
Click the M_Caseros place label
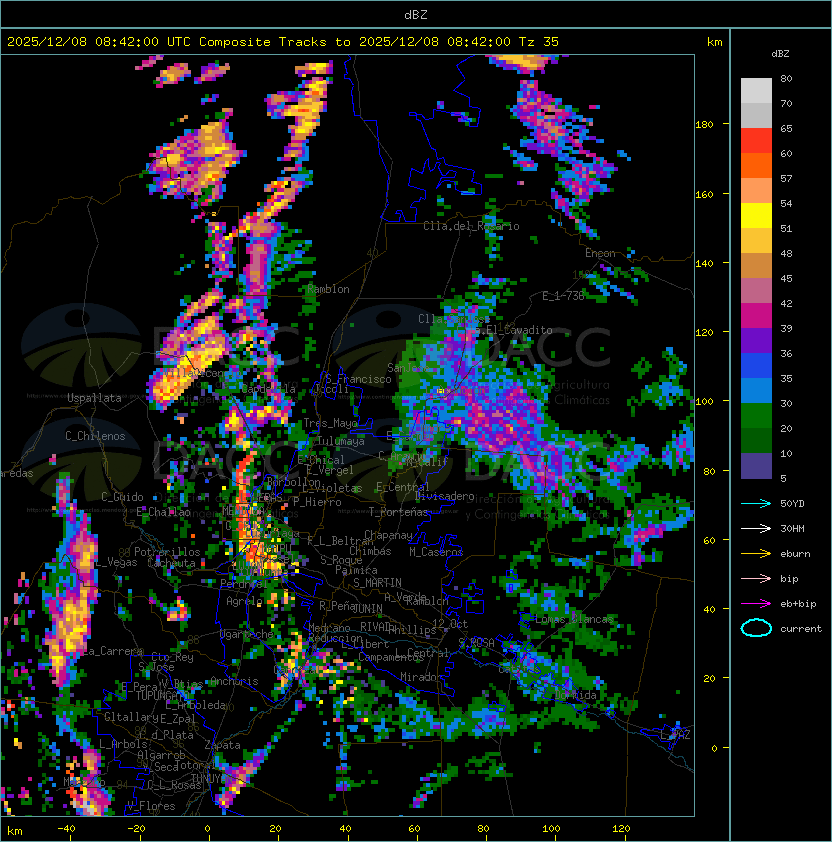point(436,551)
